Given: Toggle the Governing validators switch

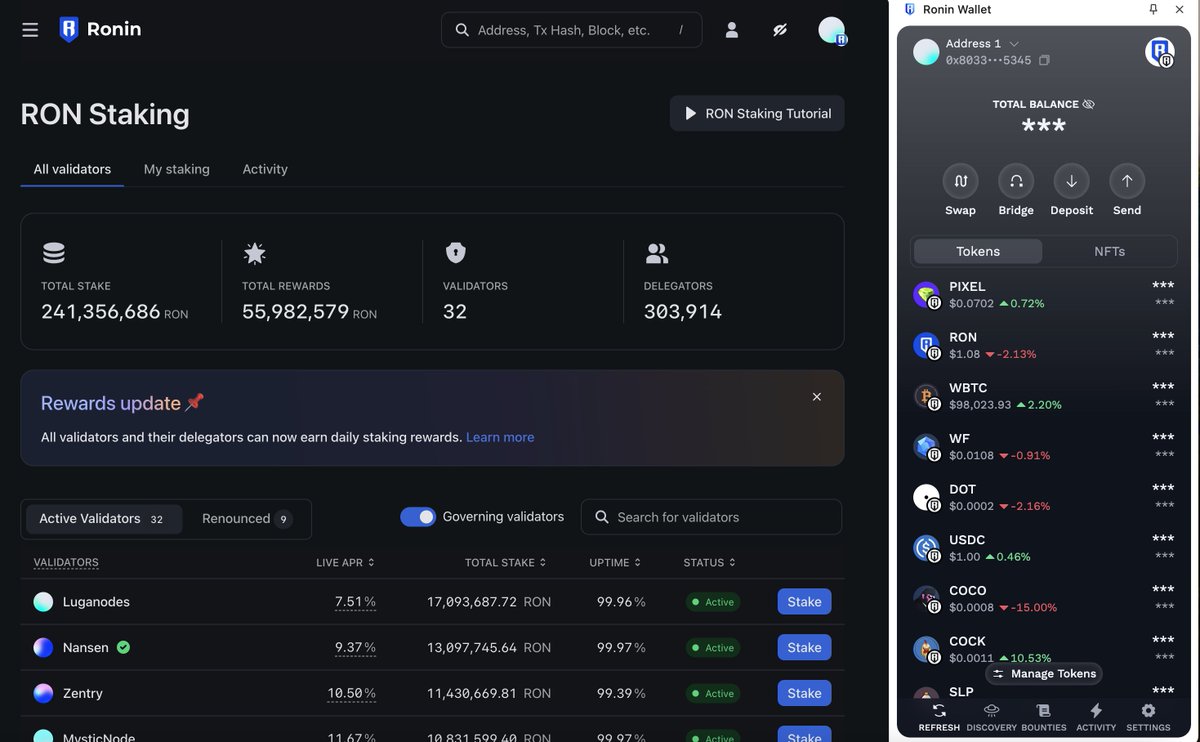Looking at the screenshot, I should 418,517.
